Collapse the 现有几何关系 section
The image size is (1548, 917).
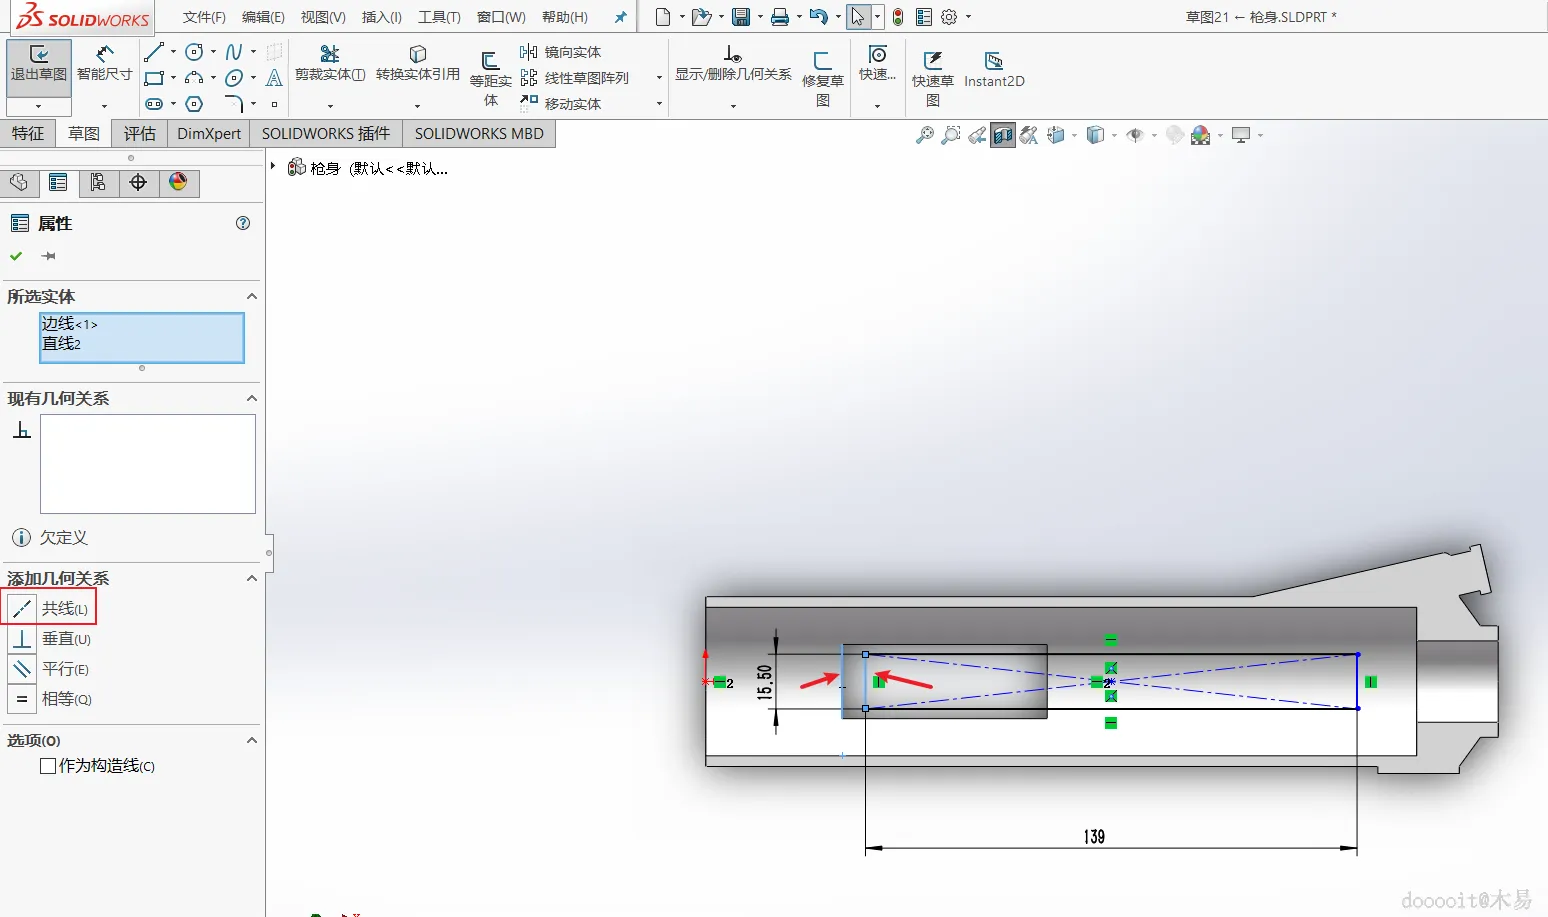point(252,398)
